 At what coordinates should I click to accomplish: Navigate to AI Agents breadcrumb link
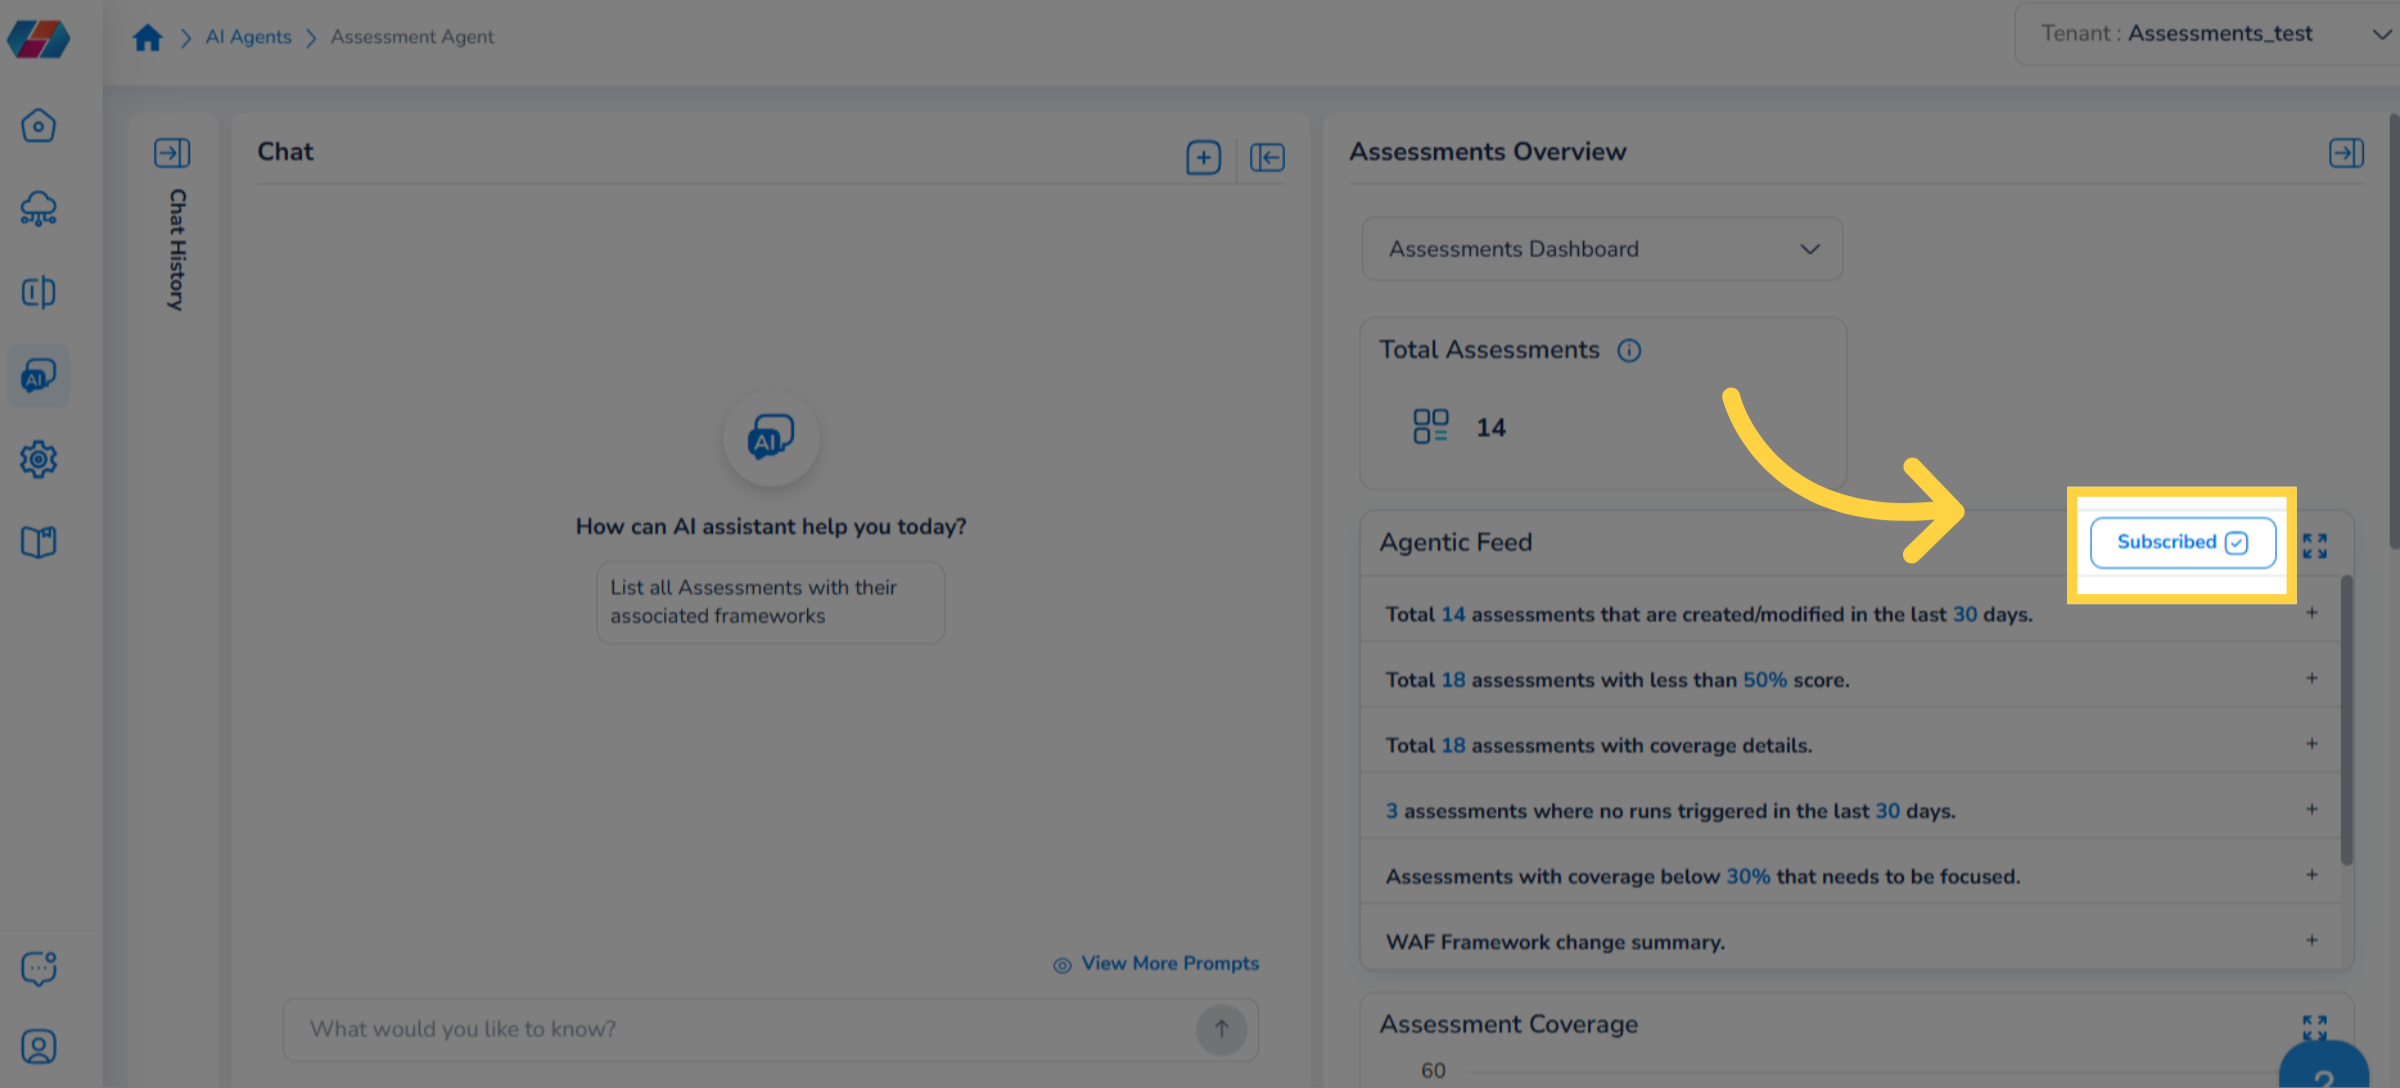[x=247, y=36]
